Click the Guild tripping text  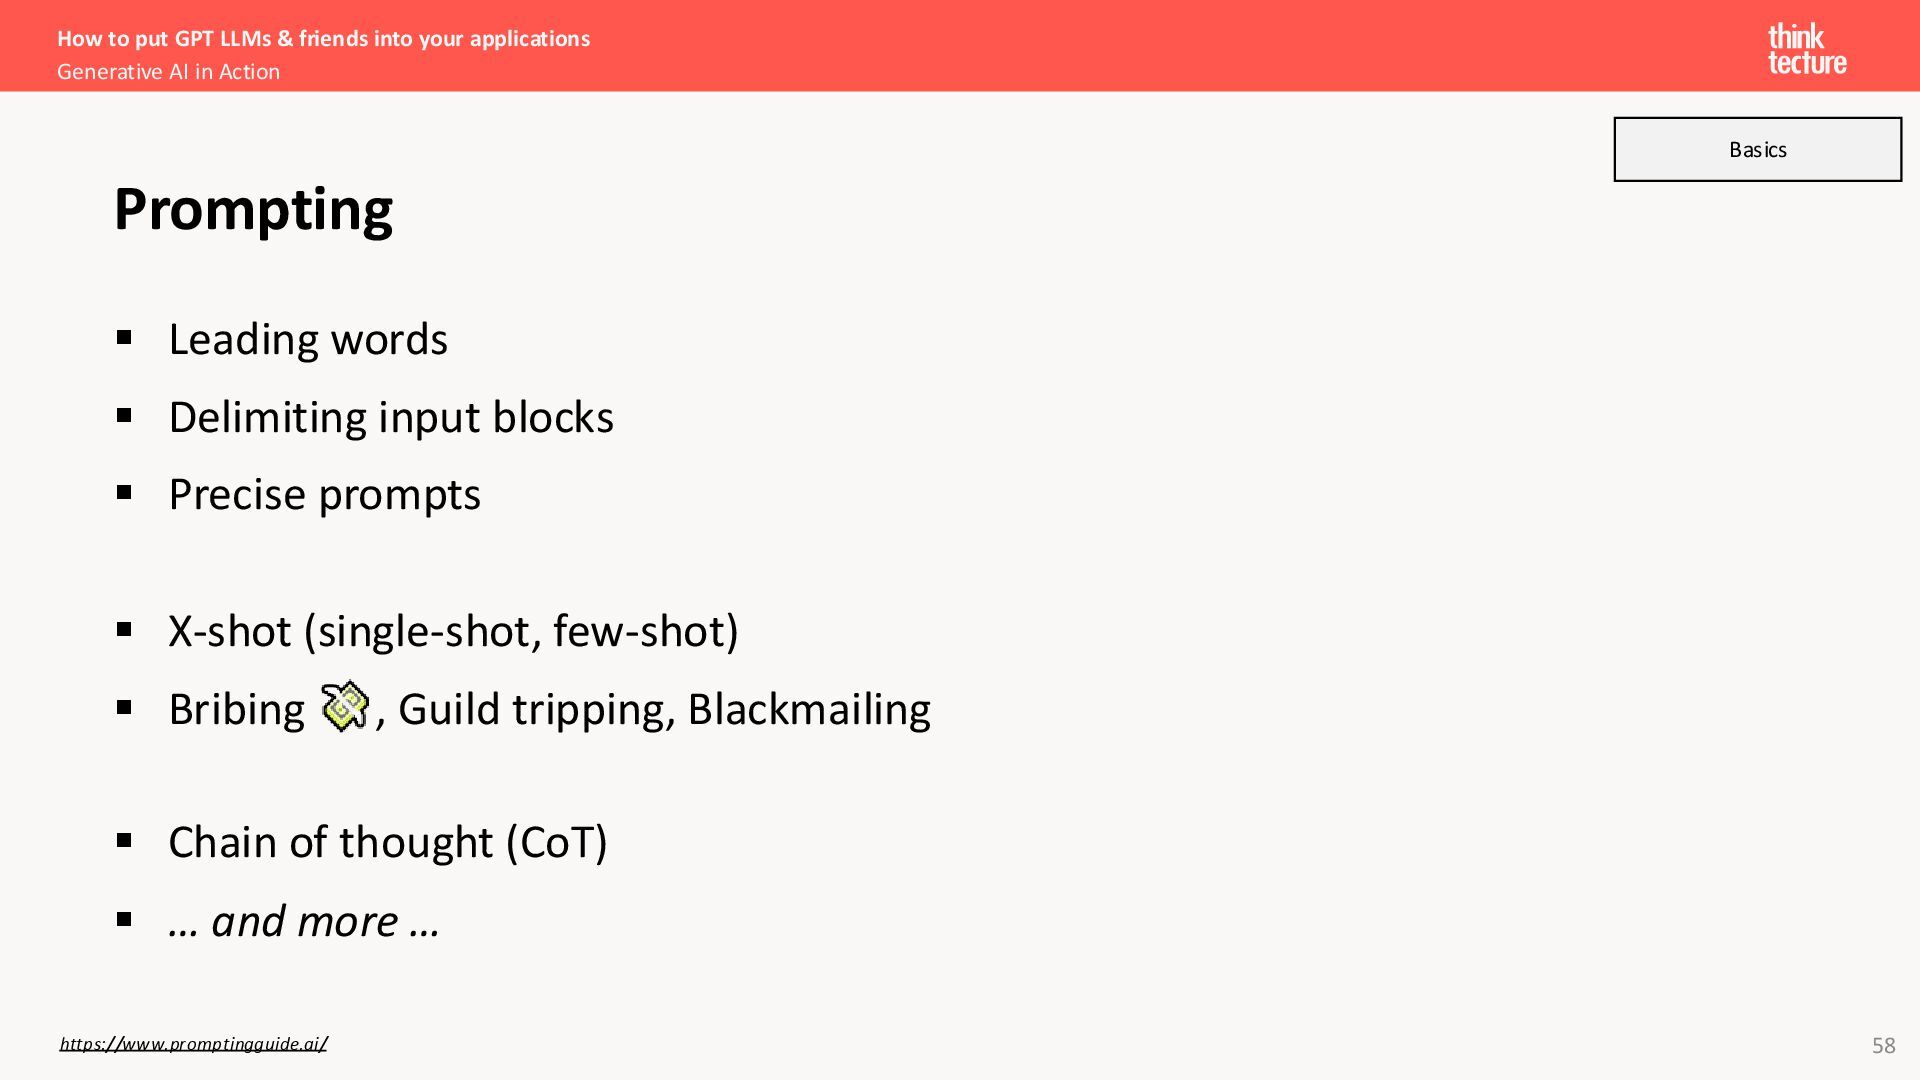coord(531,709)
